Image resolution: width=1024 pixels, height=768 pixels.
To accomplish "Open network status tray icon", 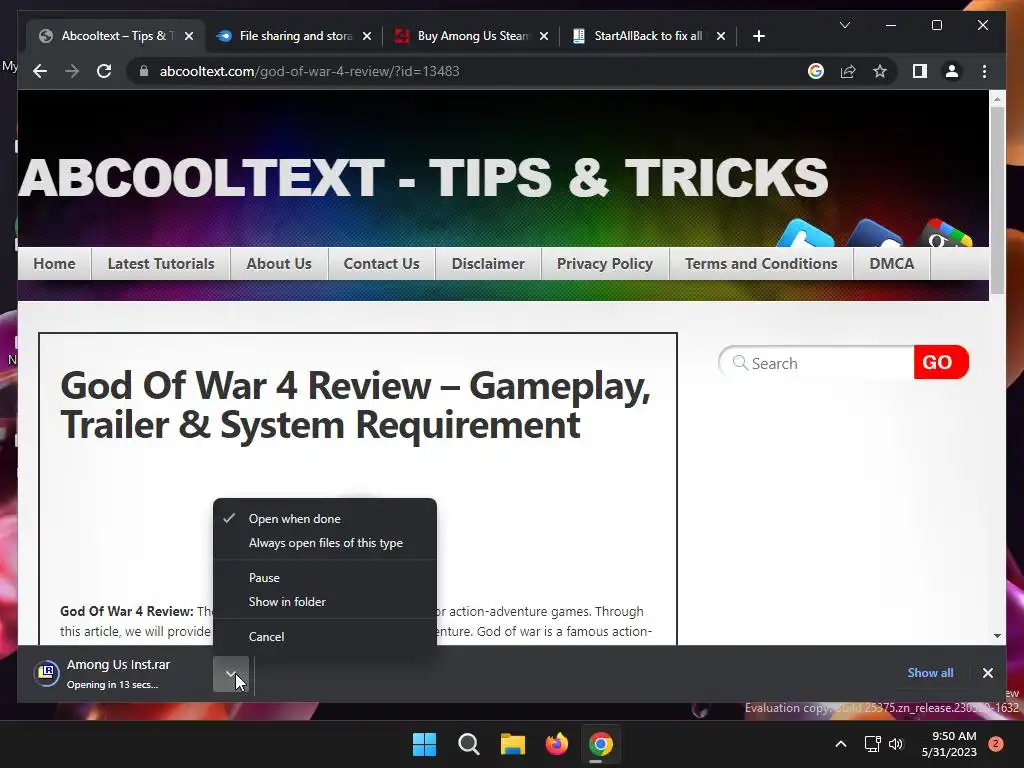I will [x=872, y=744].
